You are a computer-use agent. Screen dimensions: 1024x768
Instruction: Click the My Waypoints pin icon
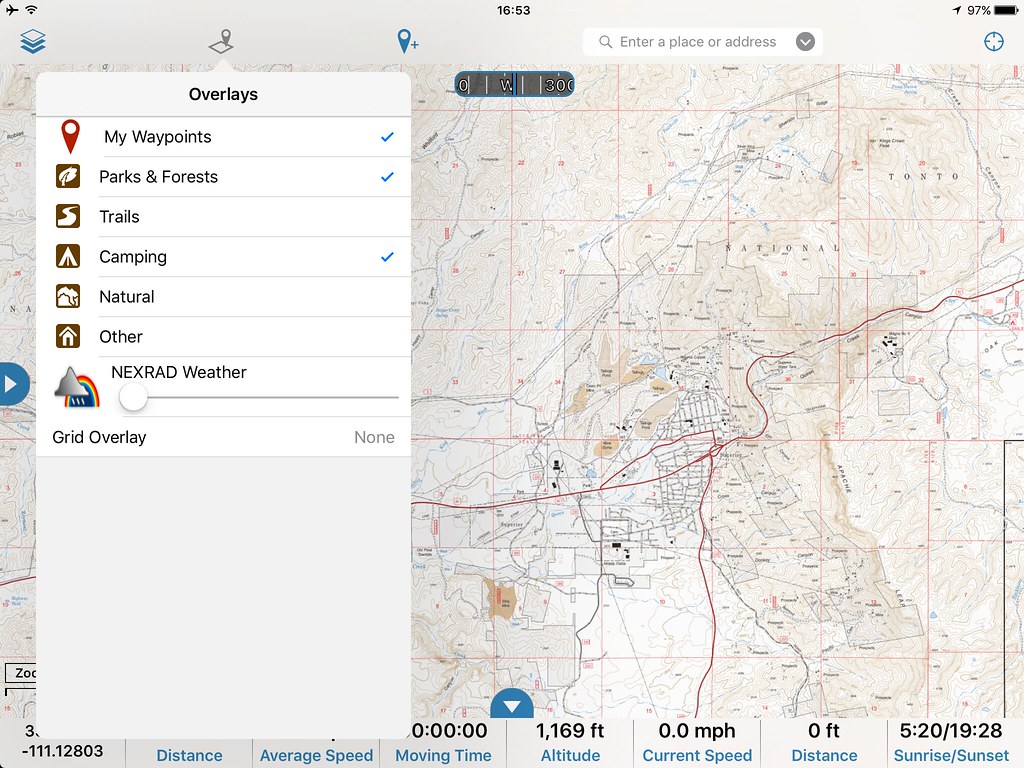coord(70,137)
